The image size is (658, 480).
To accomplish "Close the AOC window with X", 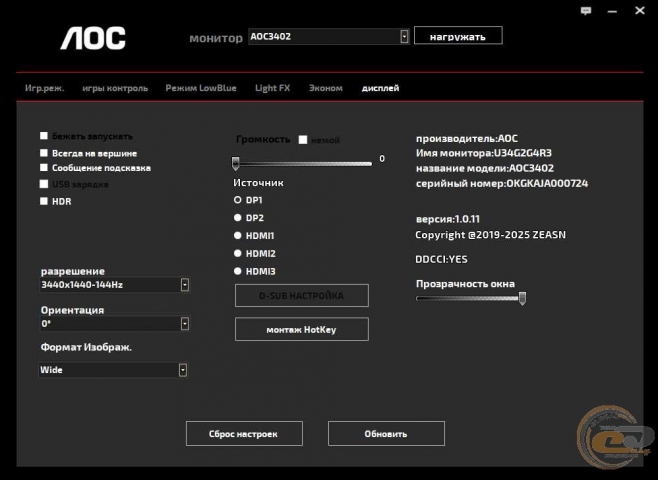I will [x=640, y=10].
